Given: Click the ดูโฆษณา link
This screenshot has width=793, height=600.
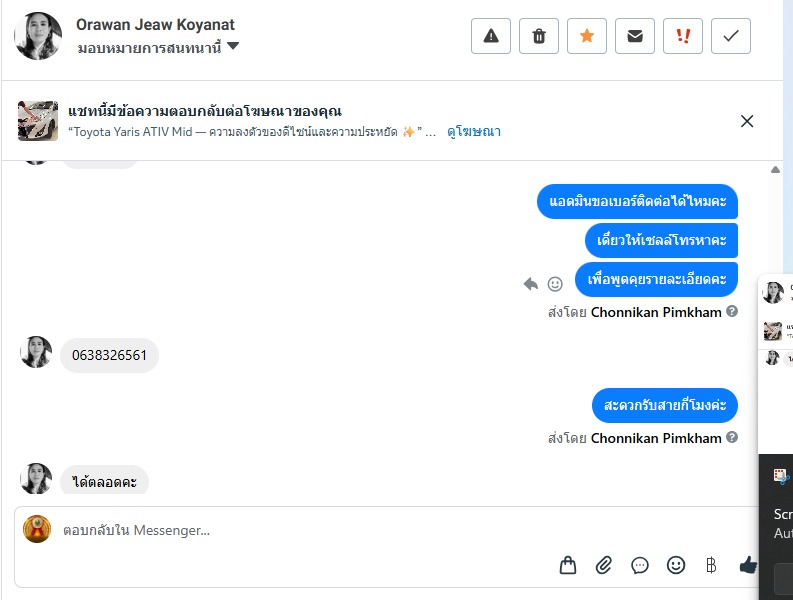Looking at the screenshot, I should coord(474,132).
